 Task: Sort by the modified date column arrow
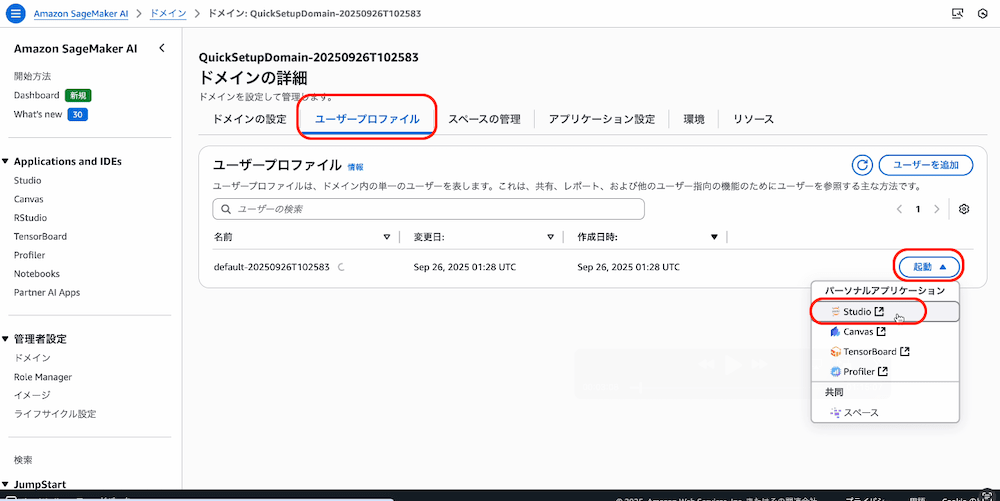(550, 237)
